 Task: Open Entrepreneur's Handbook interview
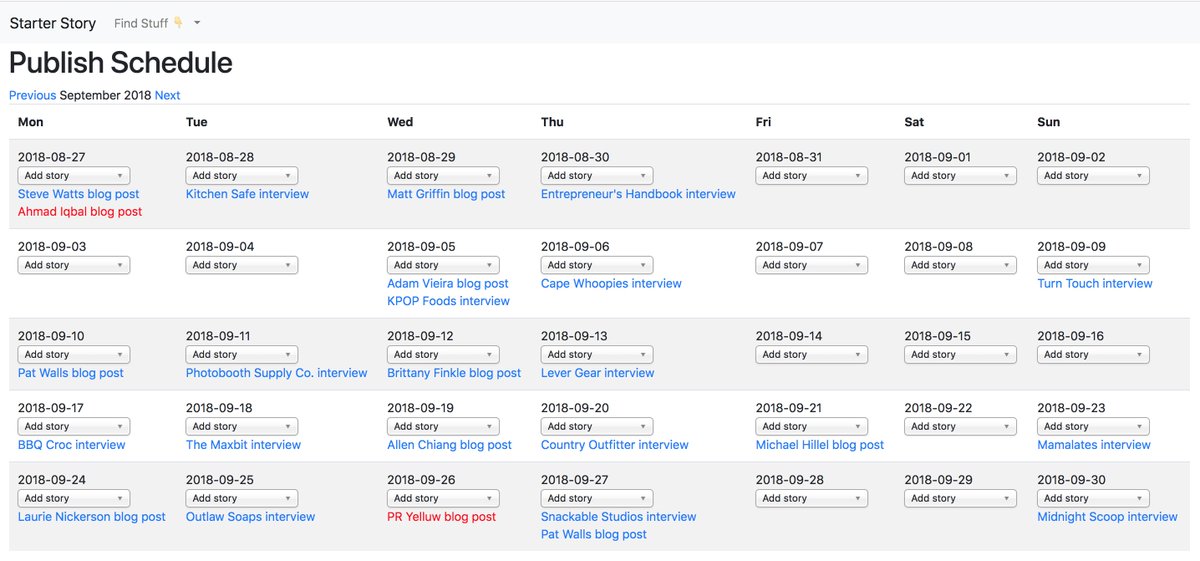(638, 194)
